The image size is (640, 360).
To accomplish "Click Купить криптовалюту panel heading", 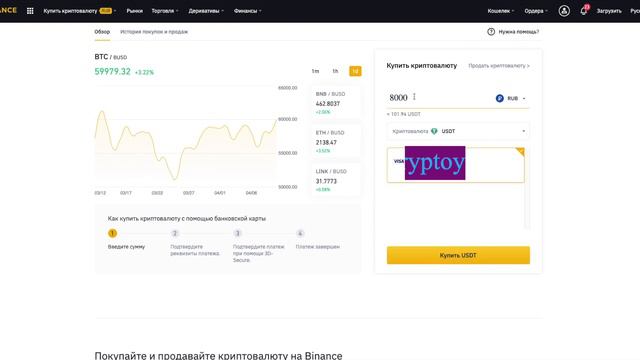I will click(422, 65).
